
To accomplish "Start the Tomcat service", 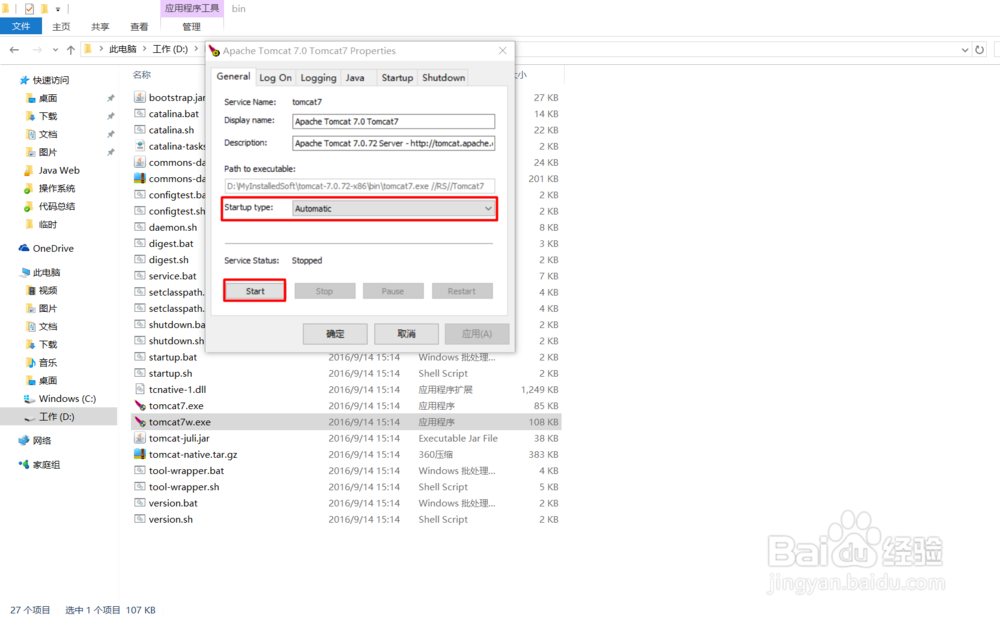I will click(255, 291).
